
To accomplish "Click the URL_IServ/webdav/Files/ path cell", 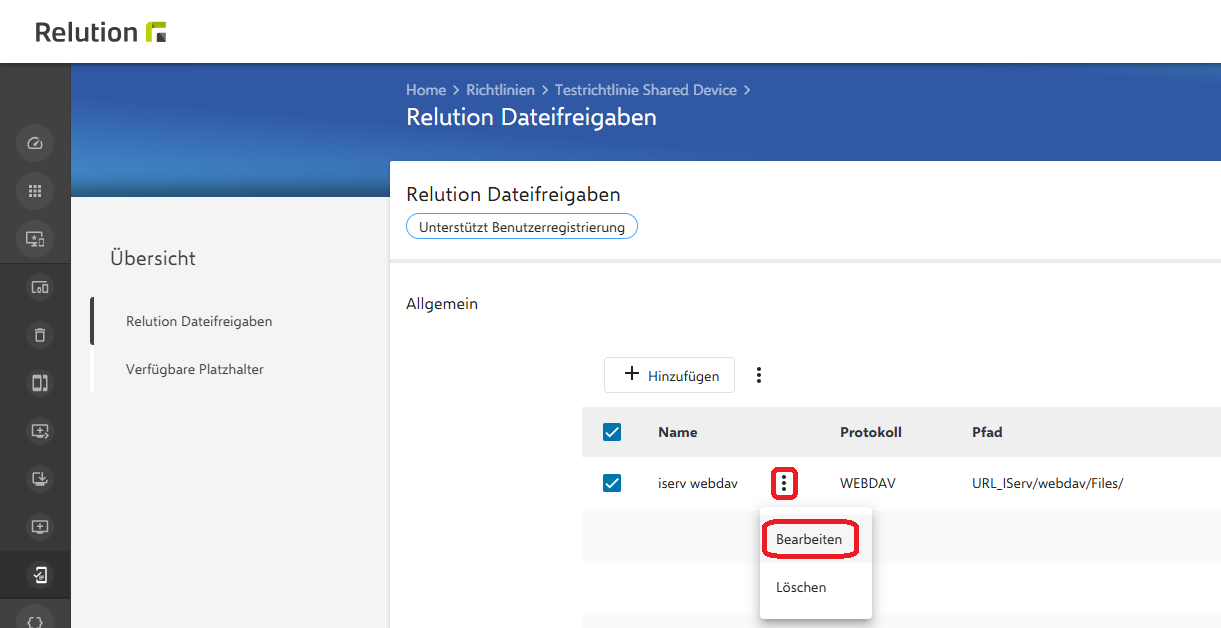I will (x=1048, y=483).
